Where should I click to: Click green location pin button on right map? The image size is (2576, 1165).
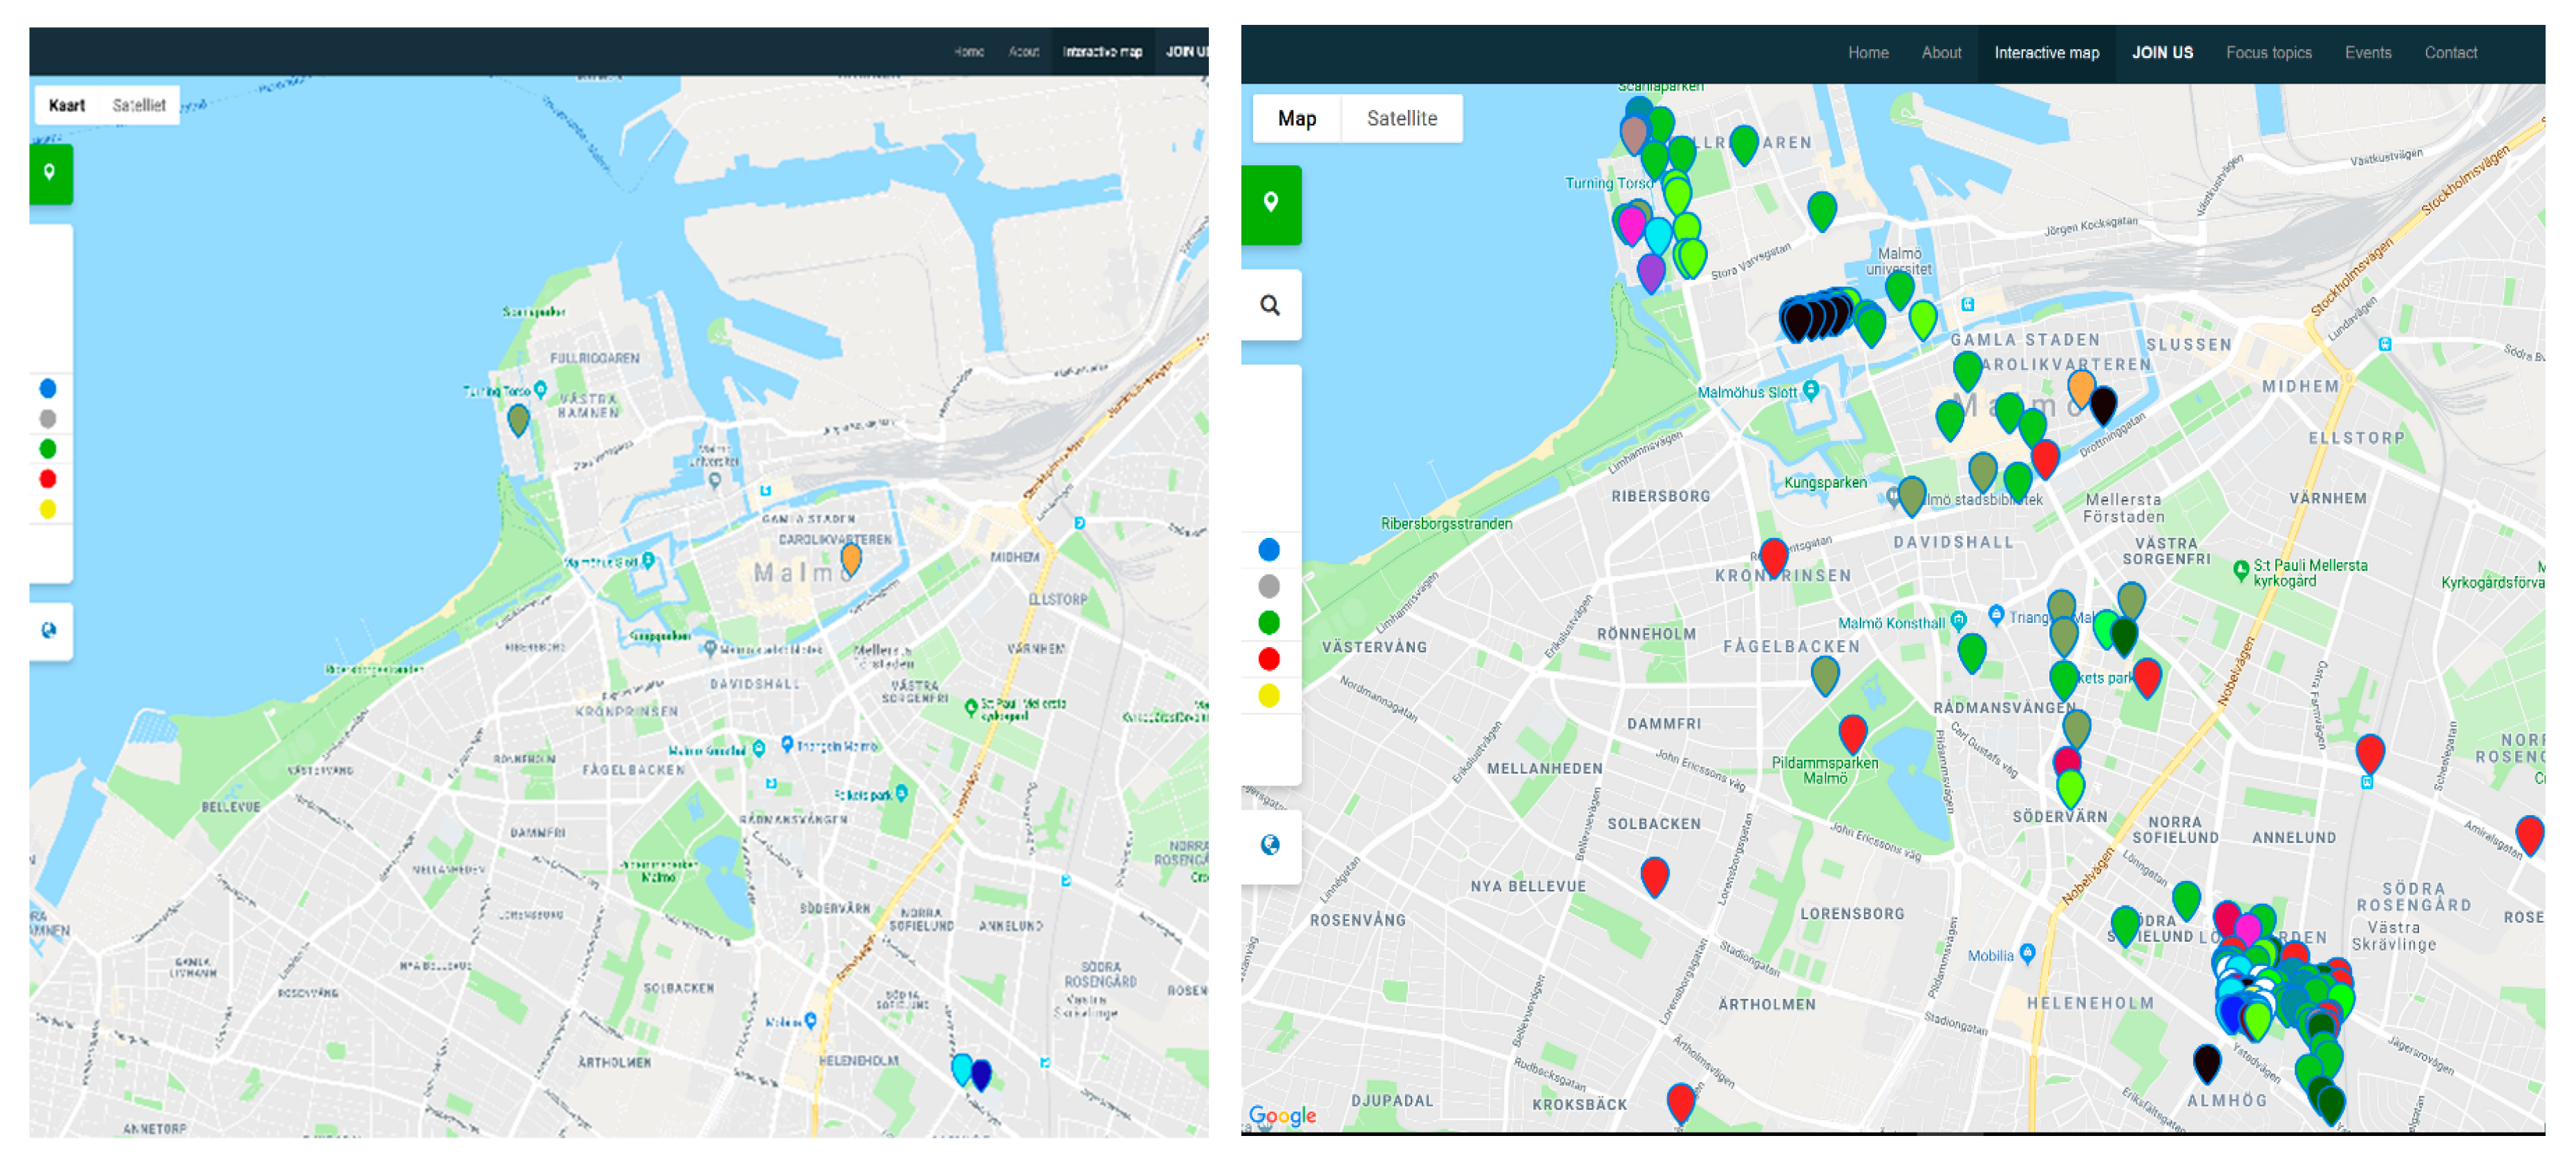(x=1270, y=204)
